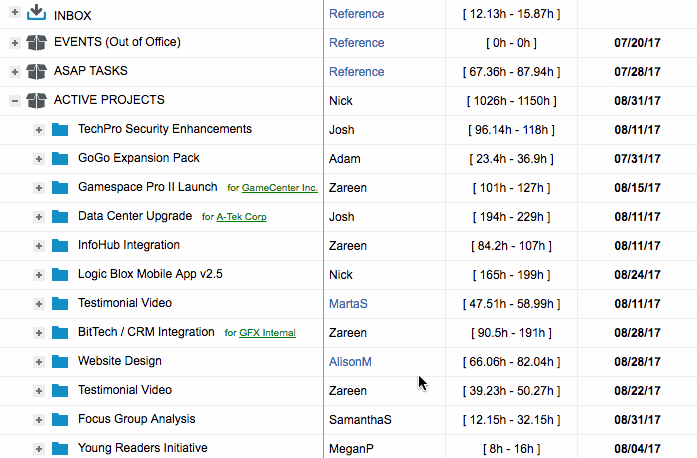Follow the GFX Internal client link
The width and height of the screenshot is (697, 458).
click(x=267, y=333)
